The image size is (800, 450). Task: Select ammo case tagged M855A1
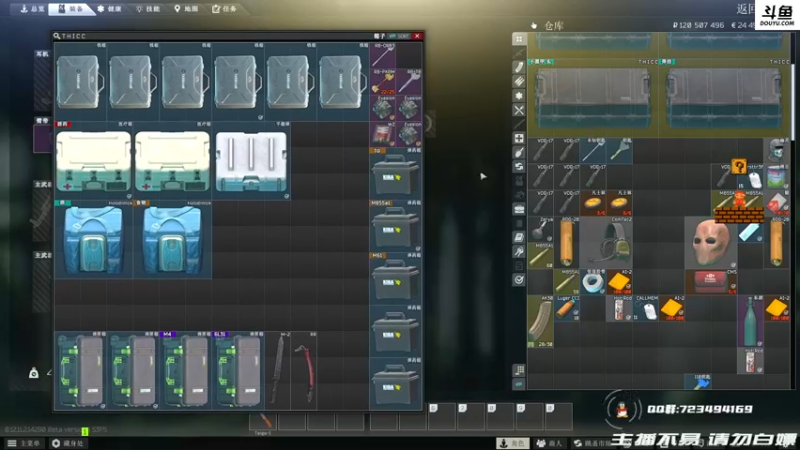396,226
